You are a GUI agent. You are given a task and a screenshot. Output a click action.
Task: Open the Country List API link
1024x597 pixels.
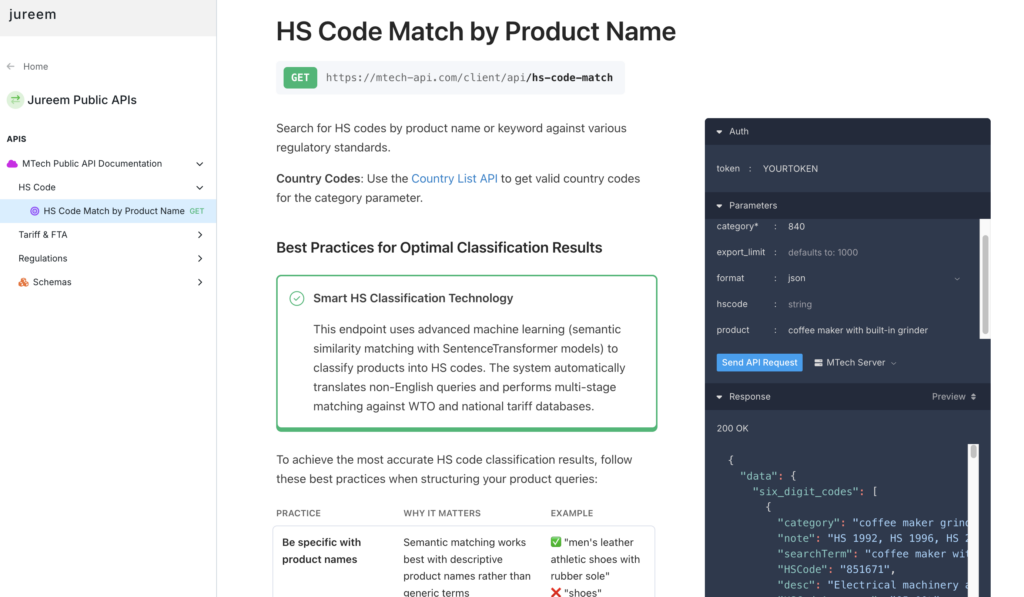click(454, 178)
